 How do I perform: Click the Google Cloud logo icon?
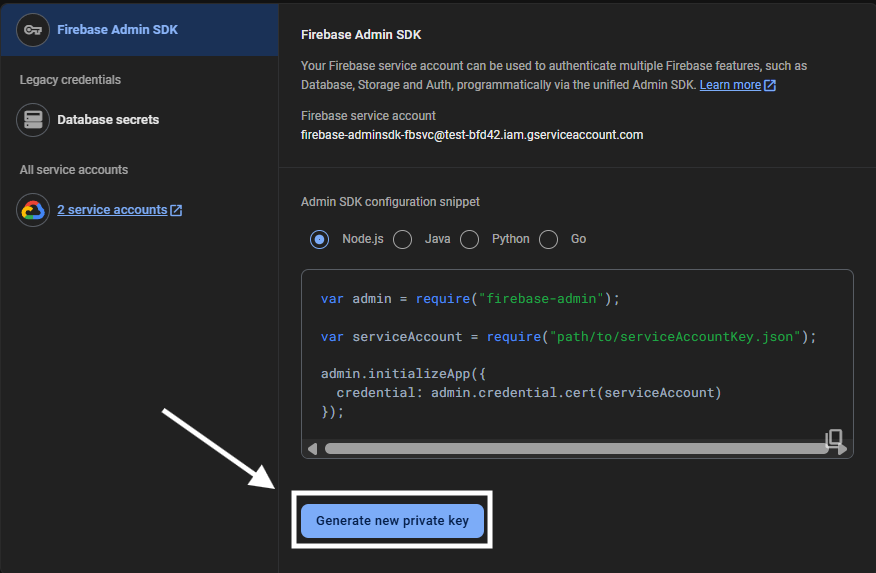click(33, 210)
